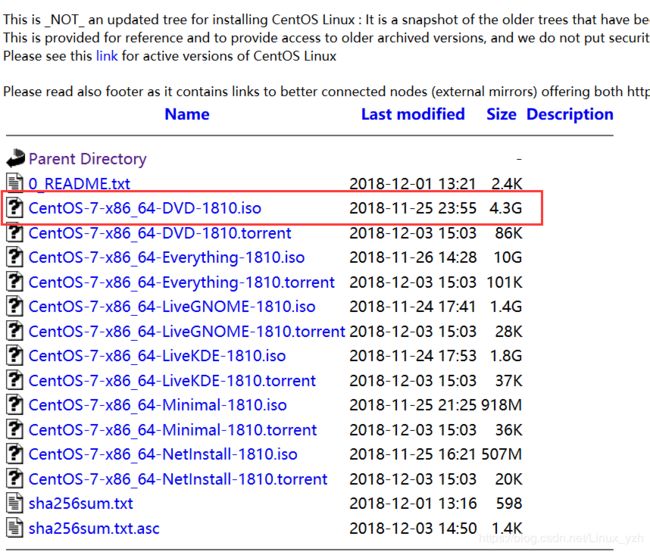
Task: Click the 2018-11-25 16:21 NetInstall iso date
Action: pyautogui.click(x=412, y=454)
